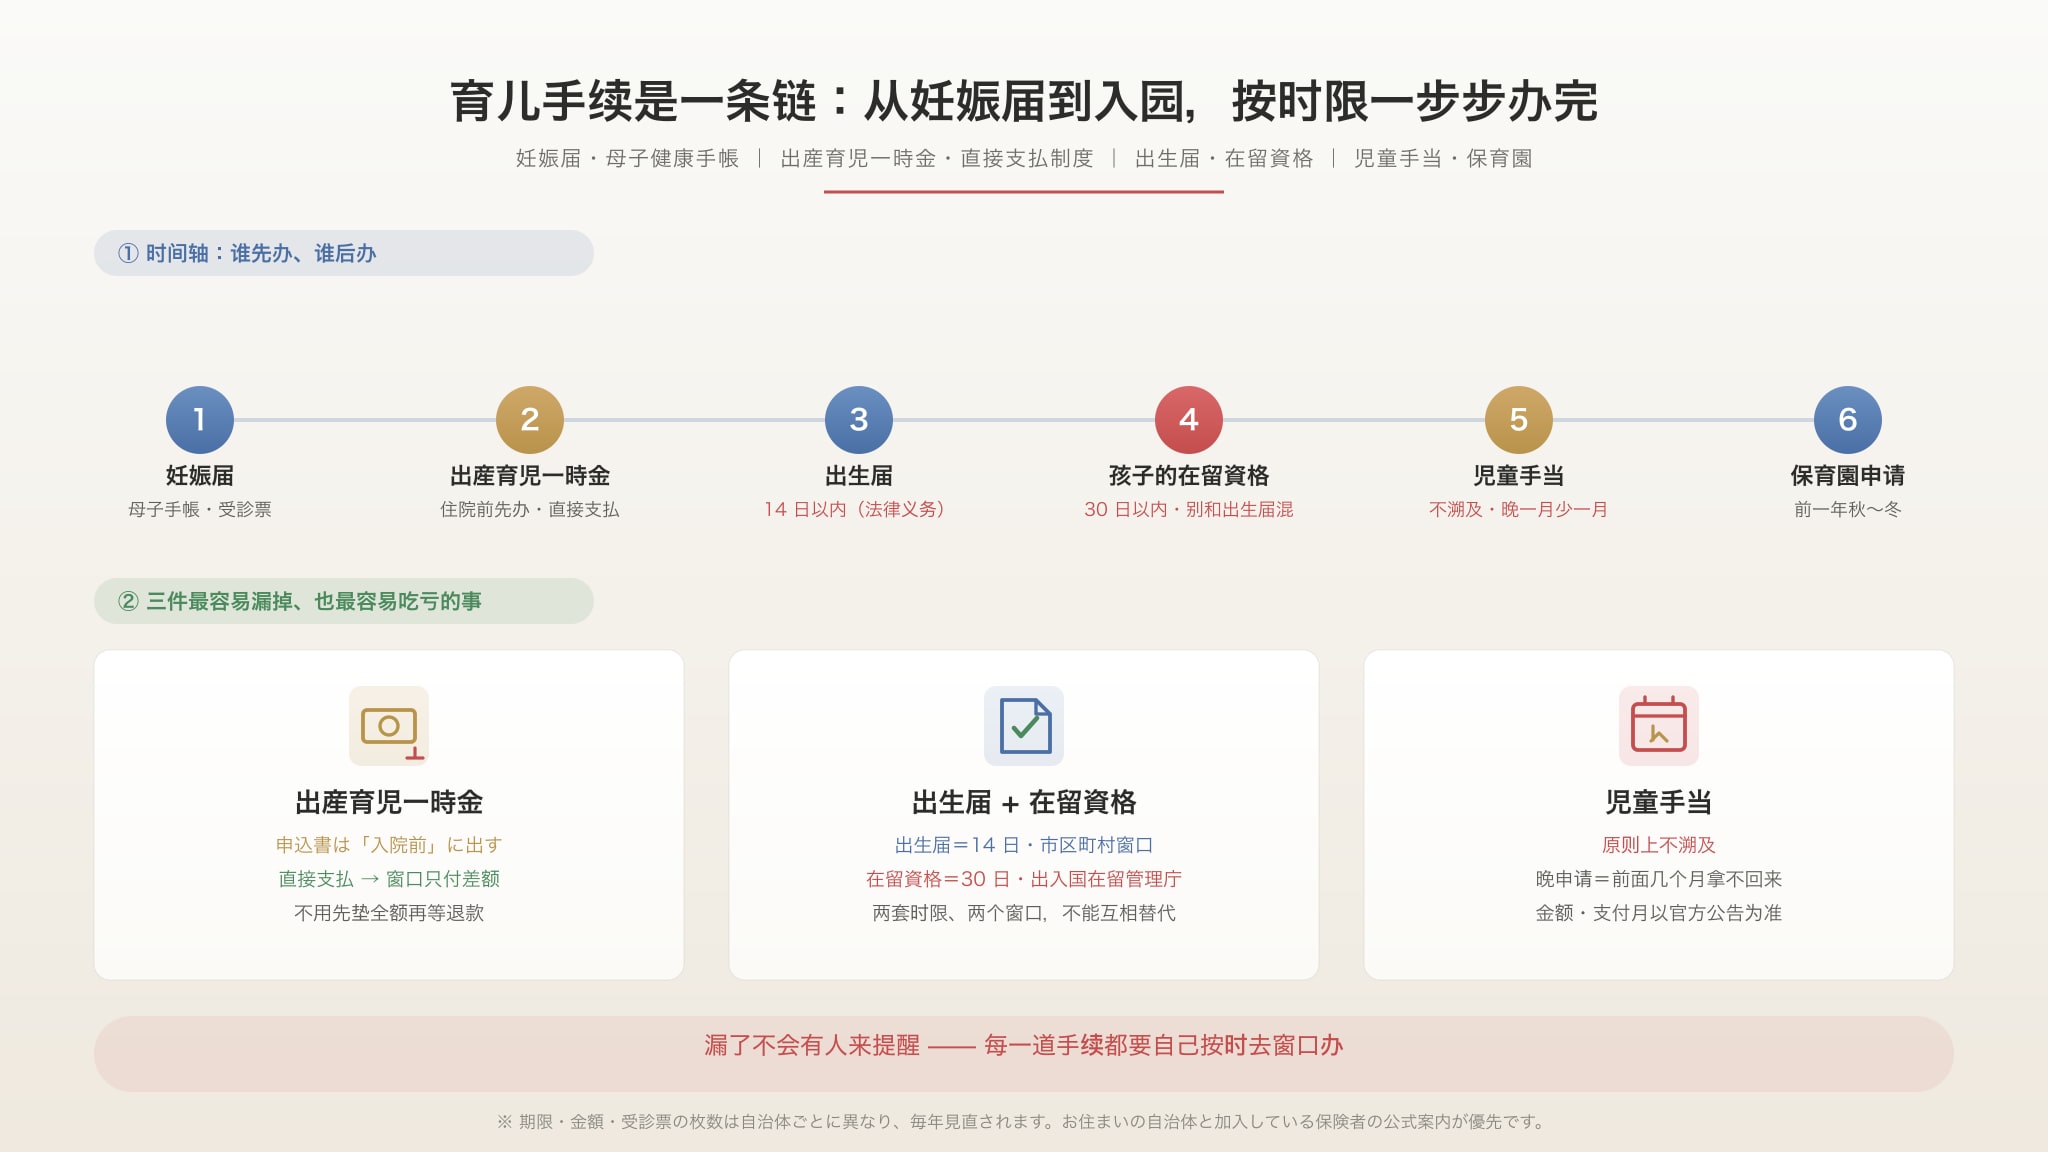The width and height of the screenshot is (2048, 1152).
Task: Select timeline step 3 circle for 出生届
Action: [x=859, y=420]
